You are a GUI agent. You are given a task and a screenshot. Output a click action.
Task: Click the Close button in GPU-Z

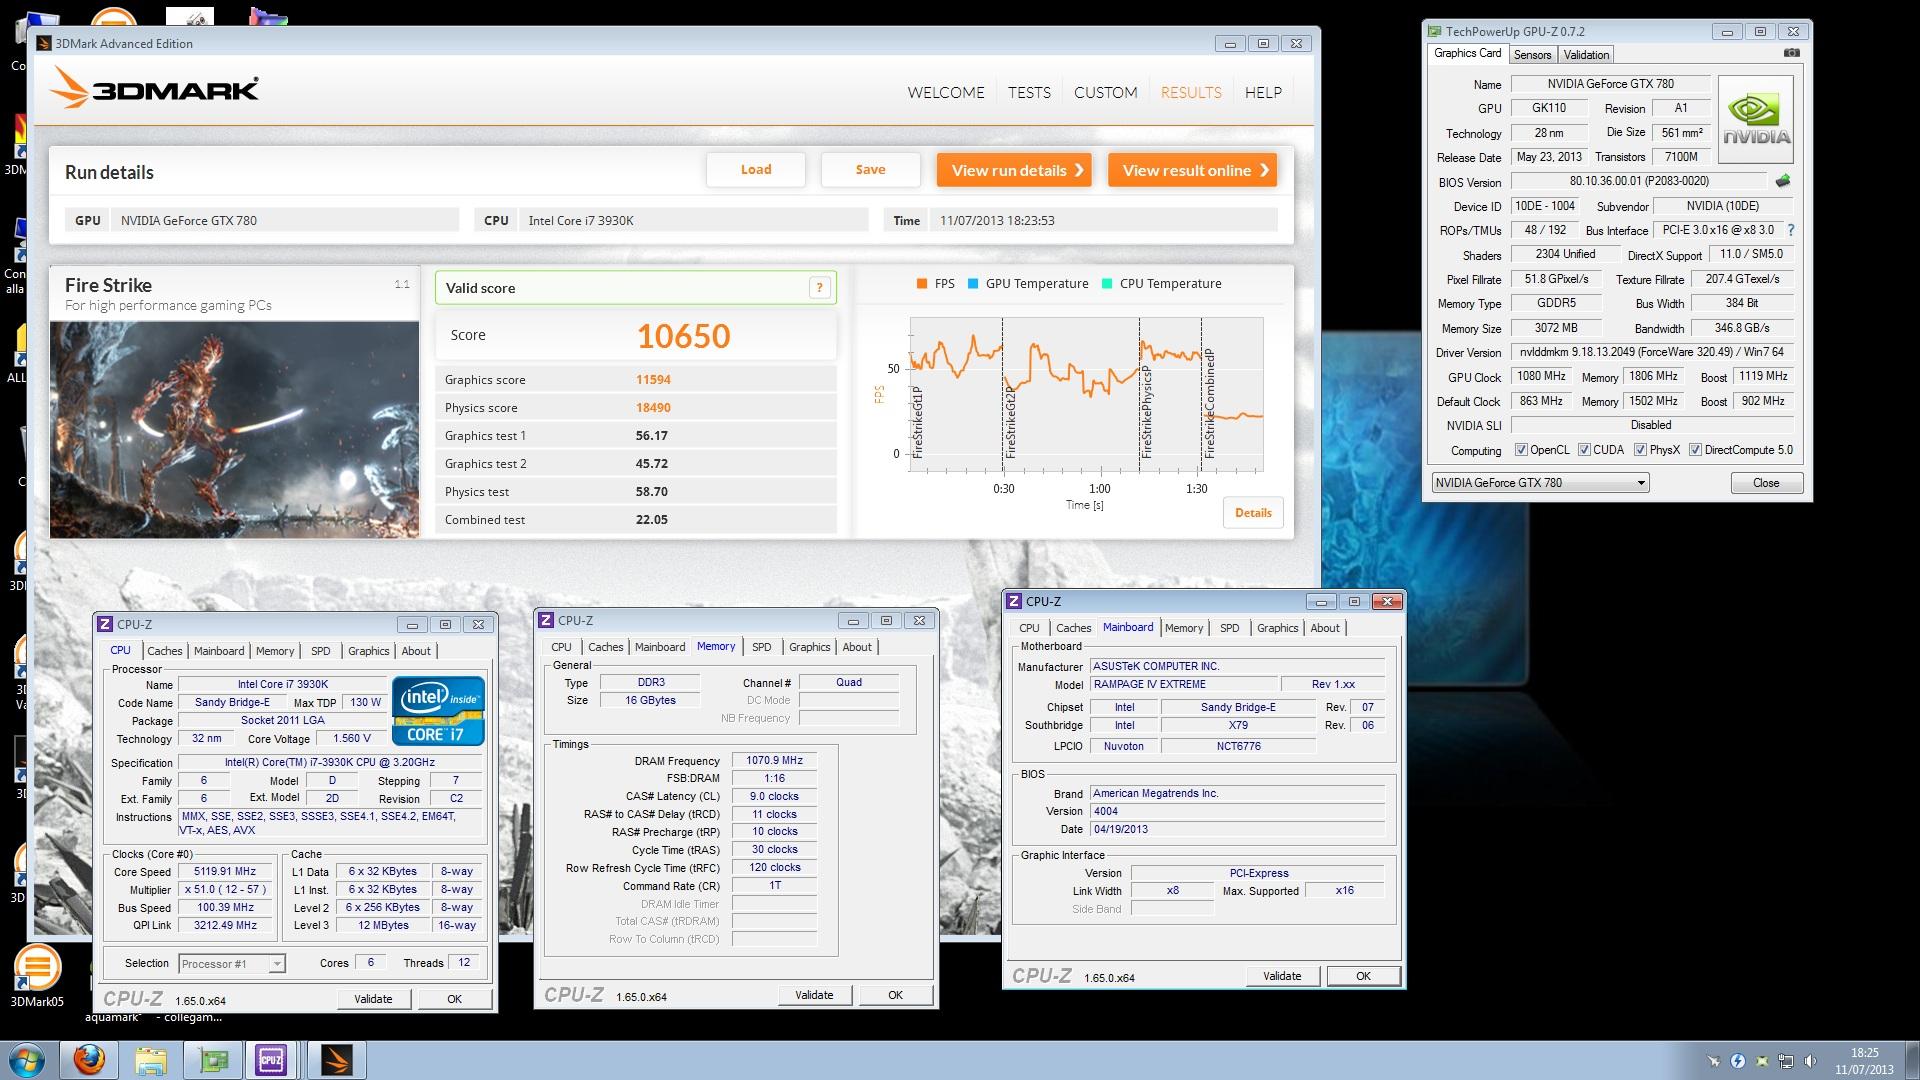click(x=1766, y=483)
